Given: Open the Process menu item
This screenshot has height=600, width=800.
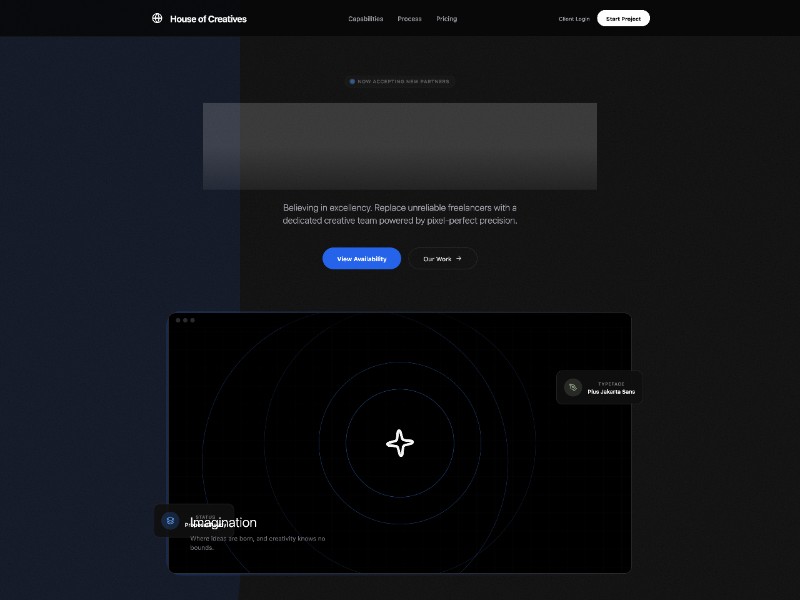Looking at the screenshot, I should pos(409,18).
